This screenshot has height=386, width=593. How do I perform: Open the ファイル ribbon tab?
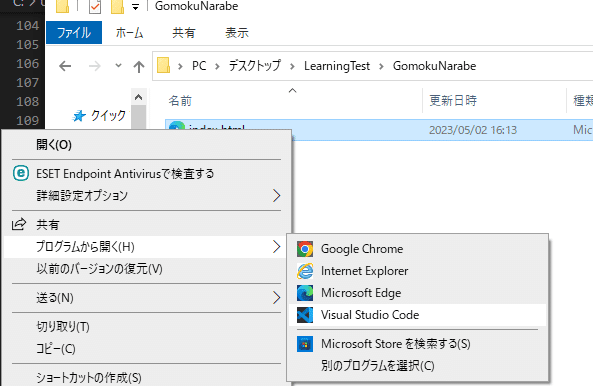[74, 33]
